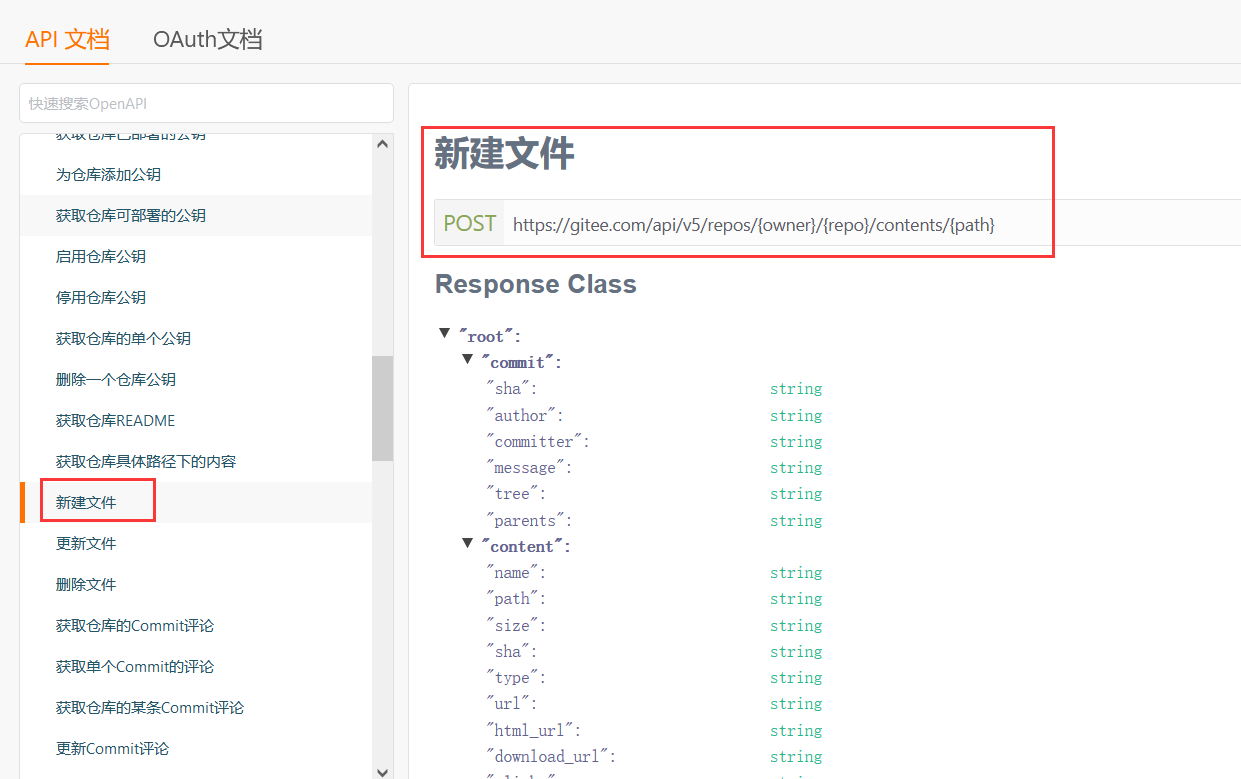Open 获取仓库的单个公钥 entry
The width and height of the screenshot is (1241, 779).
coord(123,338)
